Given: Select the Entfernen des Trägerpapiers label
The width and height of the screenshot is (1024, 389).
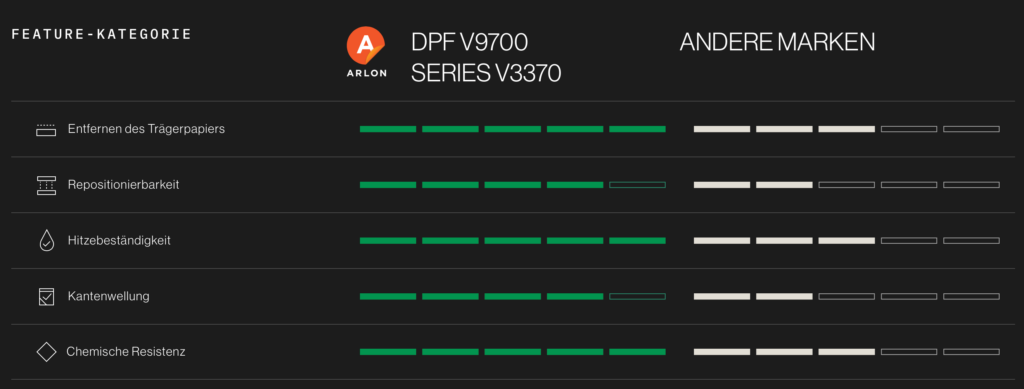Looking at the screenshot, I should [146, 129].
